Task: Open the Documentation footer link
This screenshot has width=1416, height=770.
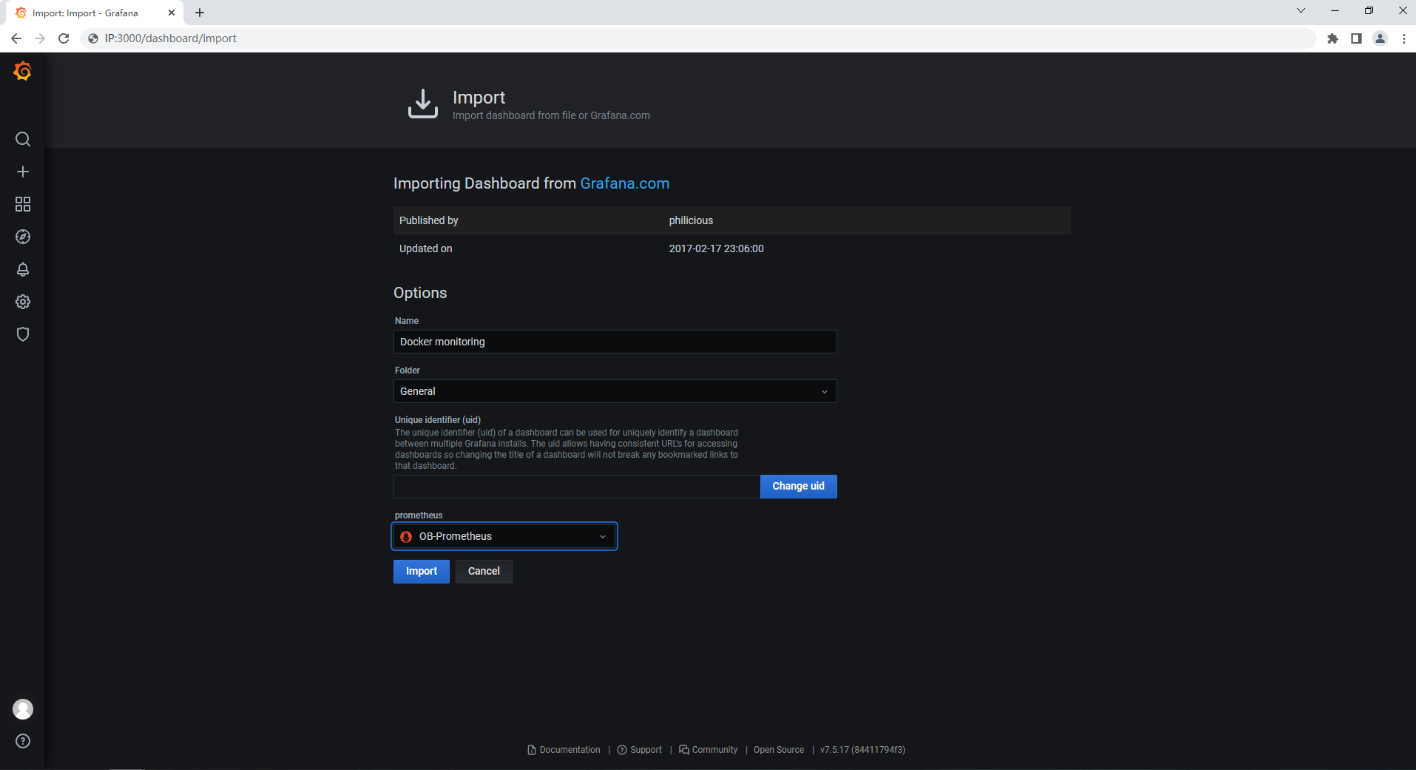Action: pyautogui.click(x=564, y=750)
